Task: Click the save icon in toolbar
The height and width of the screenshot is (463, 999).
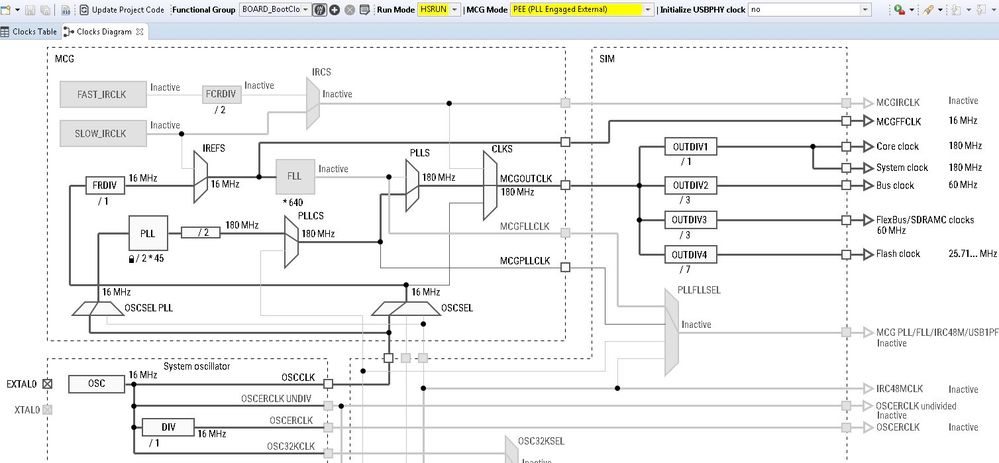Action: pyautogui.click(x=29, y=10)
